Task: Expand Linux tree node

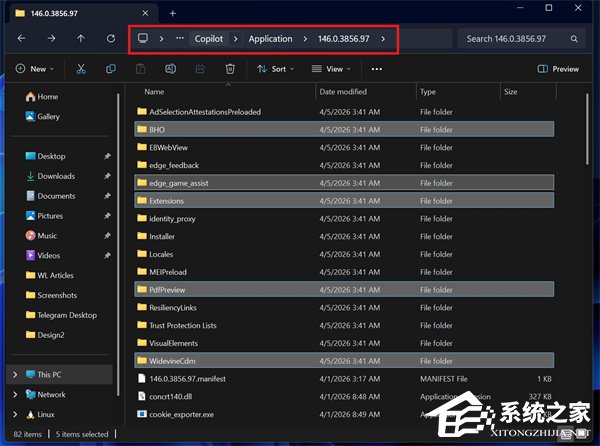Action: [x=15, y=414]
